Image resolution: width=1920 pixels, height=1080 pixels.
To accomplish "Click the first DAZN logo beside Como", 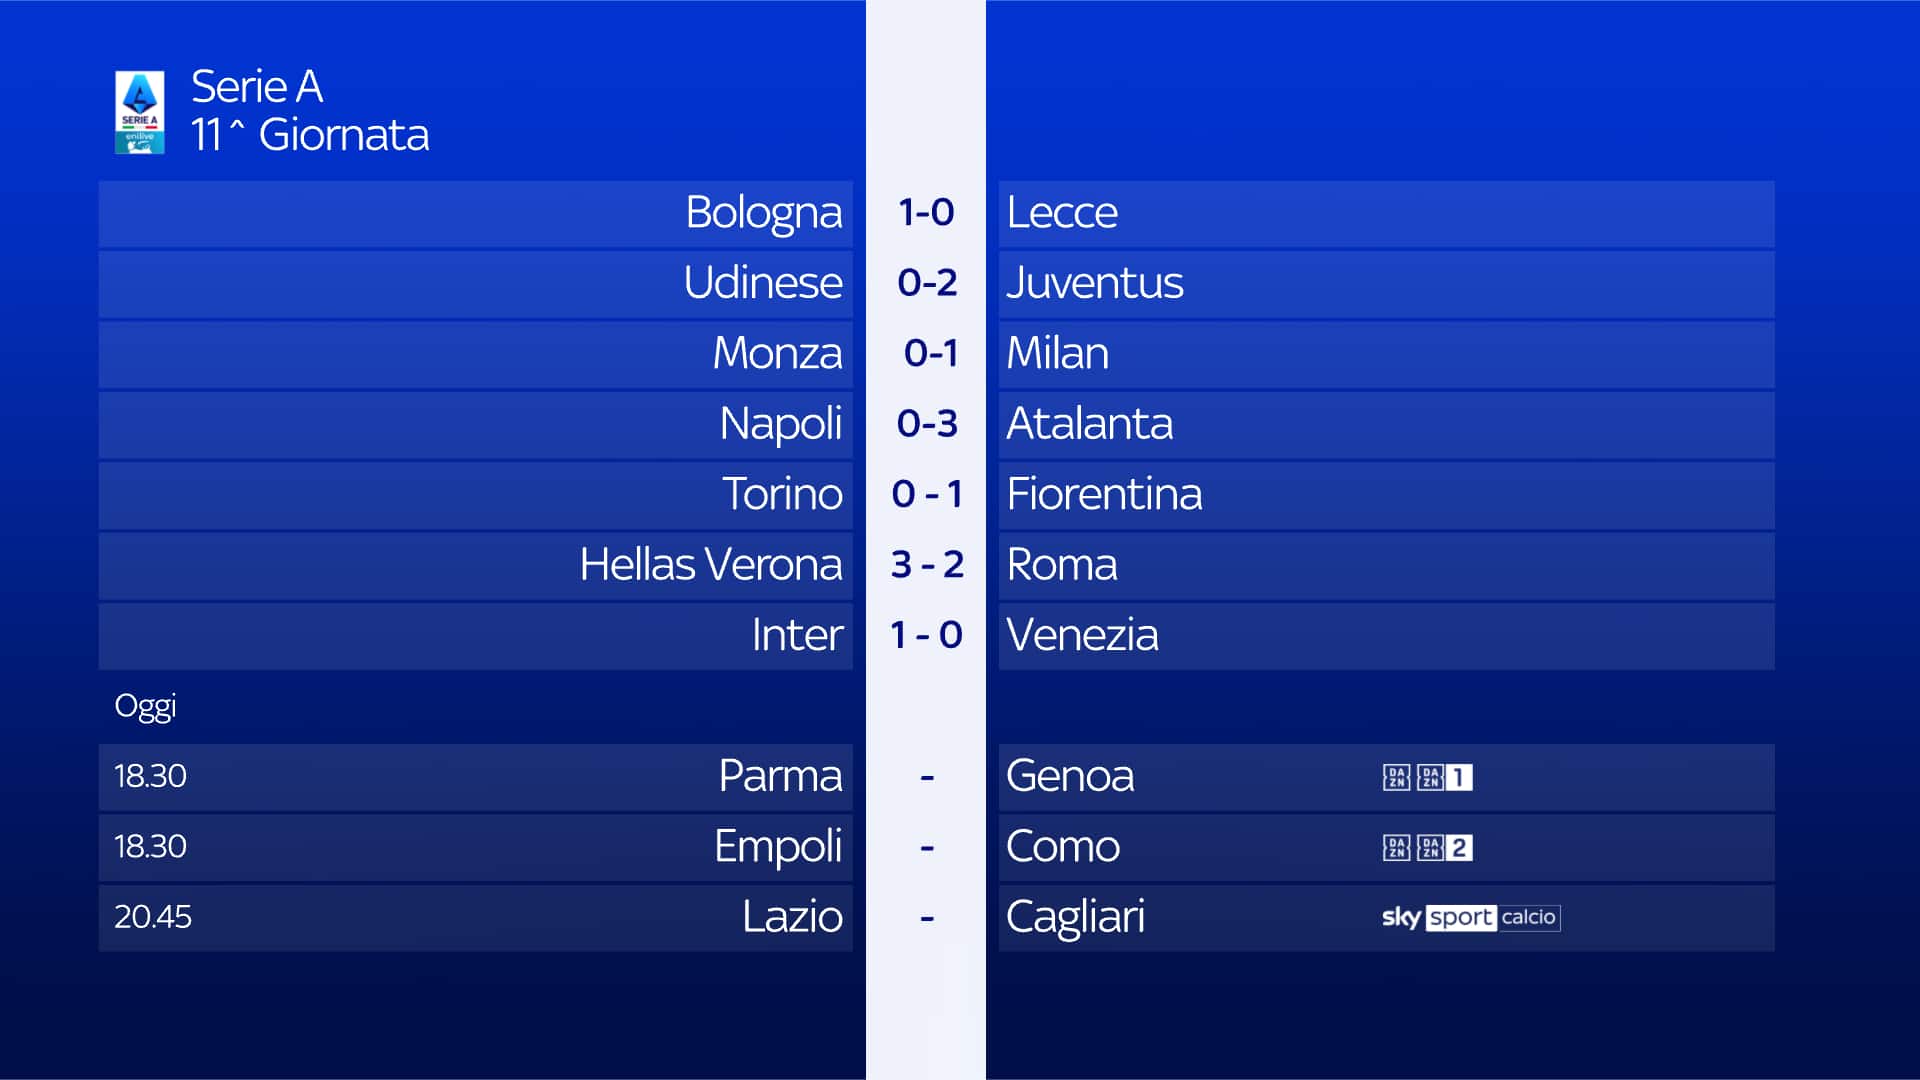I will coord(1396,848).
